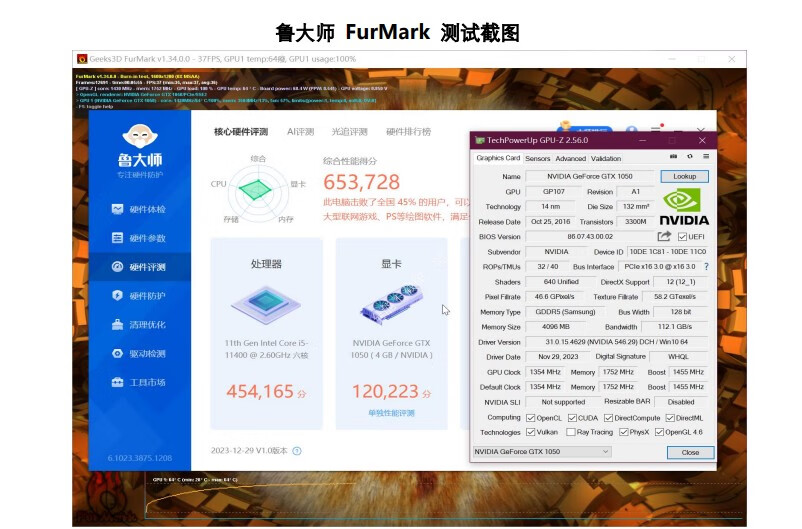This screenshot has width=802, height=529.
Task: Open 硬件体检 in the Ludashi sidebar
Action: click(x=139, y=209)
